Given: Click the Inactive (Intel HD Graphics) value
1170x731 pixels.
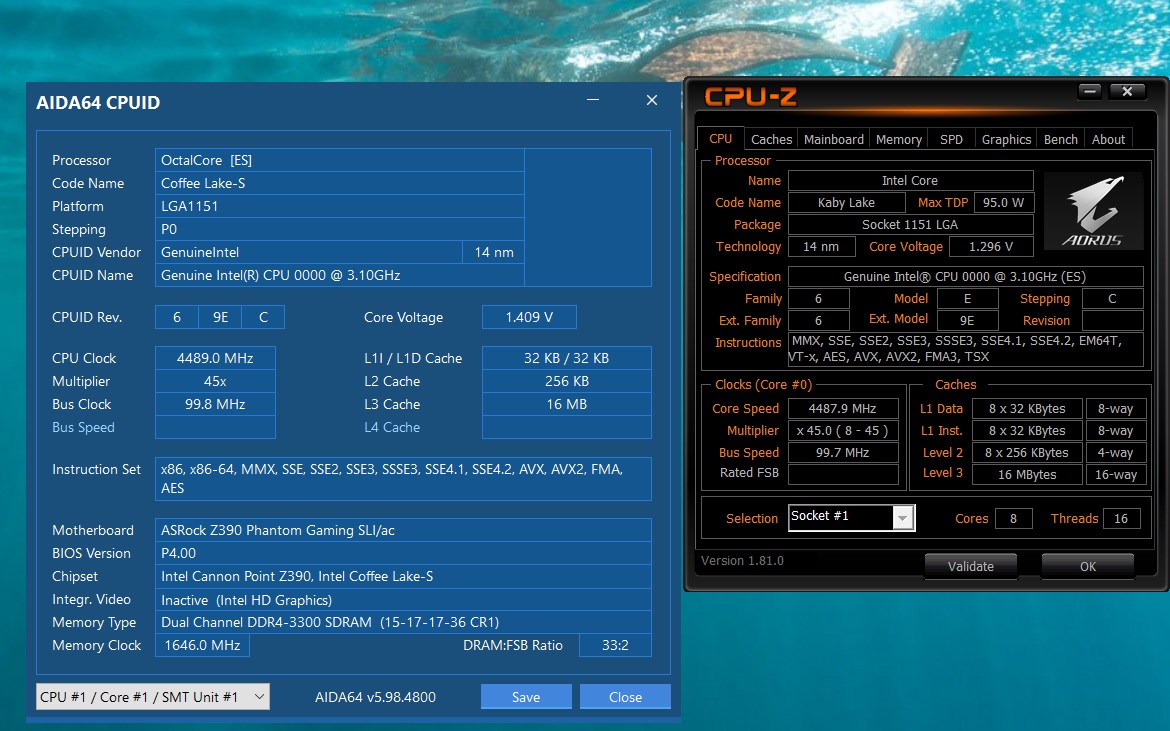Looking at the screenshot, I should tap(403, 600).
